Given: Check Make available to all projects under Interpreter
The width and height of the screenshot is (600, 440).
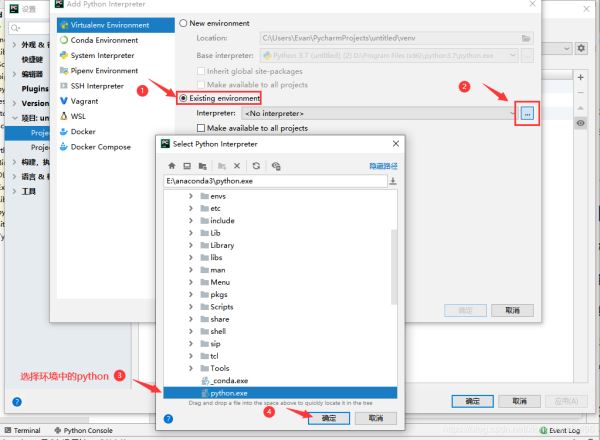Looking at the screenshot, I should pyautogui.click(x=201, y=128).
